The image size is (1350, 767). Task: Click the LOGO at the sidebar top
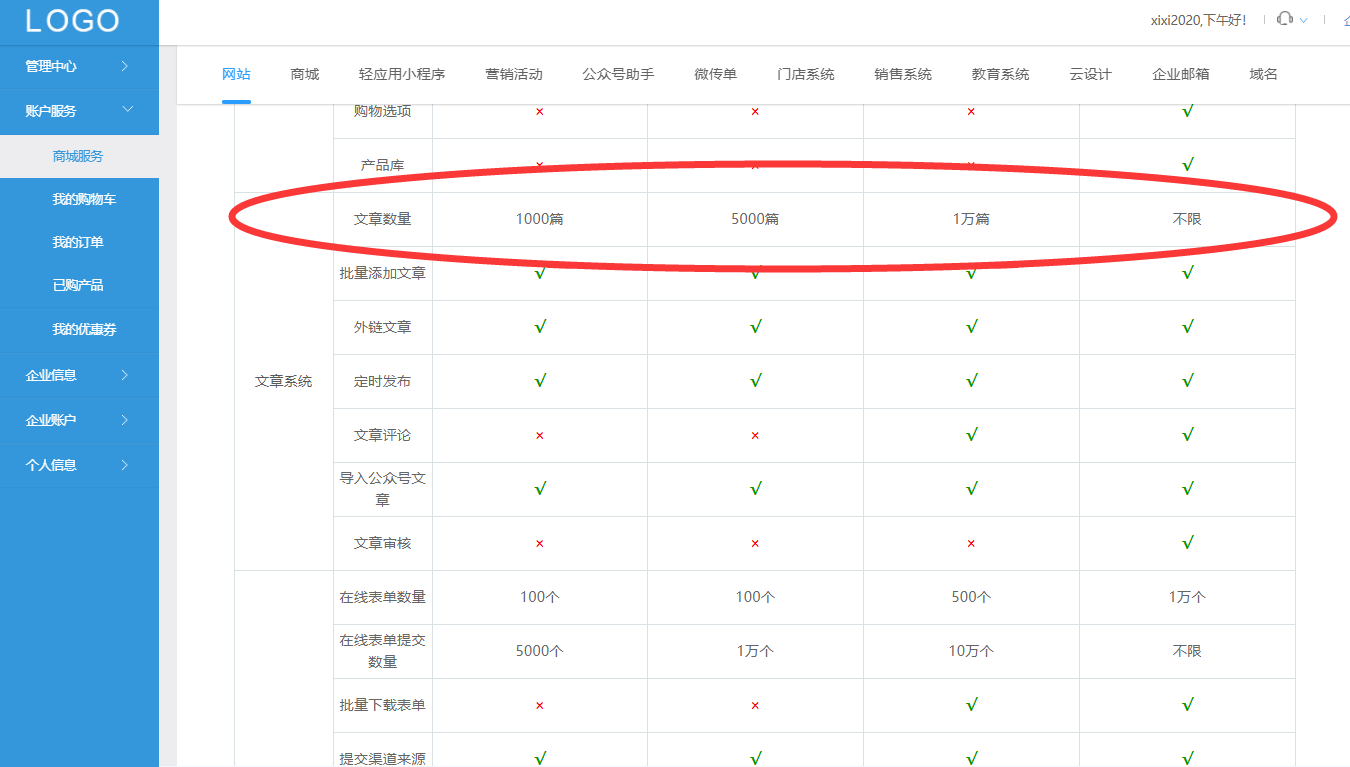(x=69, y=21)
